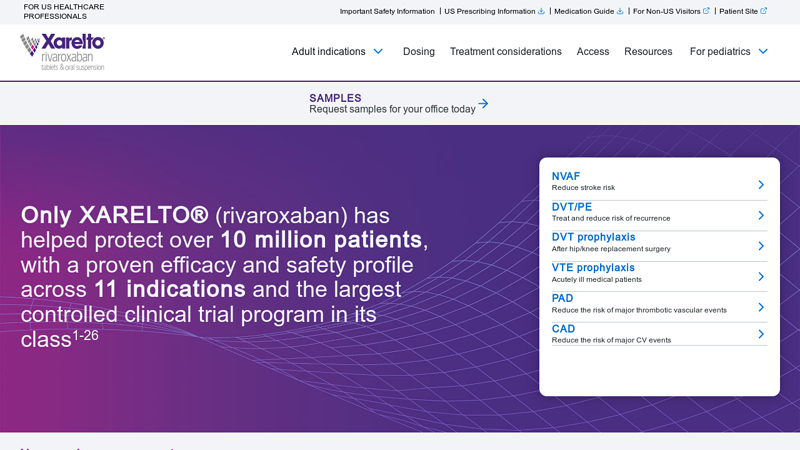Click 'FOR US HEALTHCARE PROFESSIONALS' text
The height and width of the screenshot is (450, 800).
[64, 12]
